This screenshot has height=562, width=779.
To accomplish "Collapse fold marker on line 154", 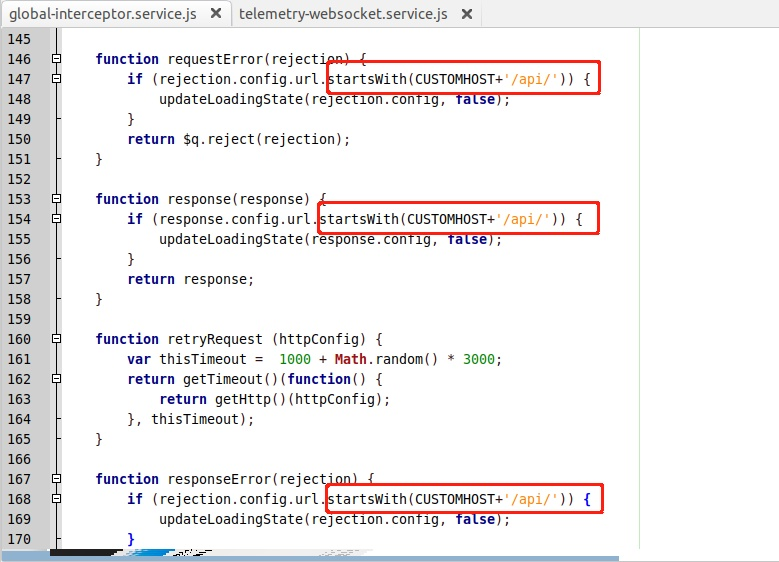I will (x=57, y=219).
